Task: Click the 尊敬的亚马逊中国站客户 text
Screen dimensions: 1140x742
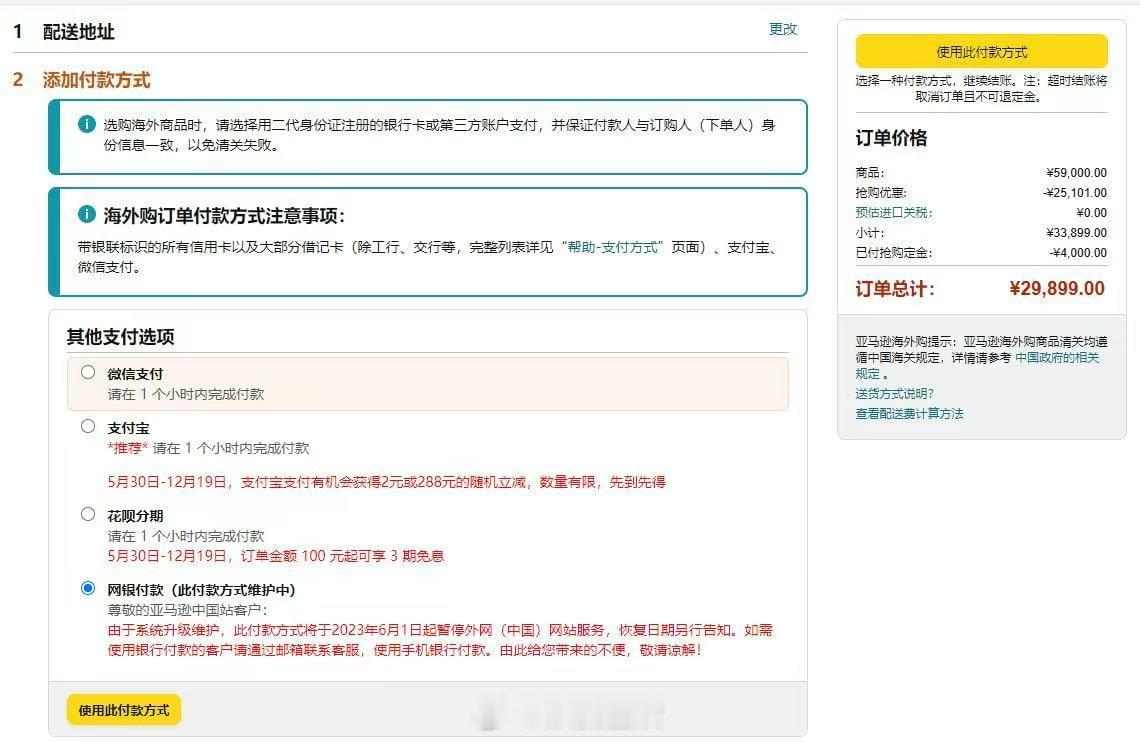Action: pyautogui.click(x=188, y=610)
